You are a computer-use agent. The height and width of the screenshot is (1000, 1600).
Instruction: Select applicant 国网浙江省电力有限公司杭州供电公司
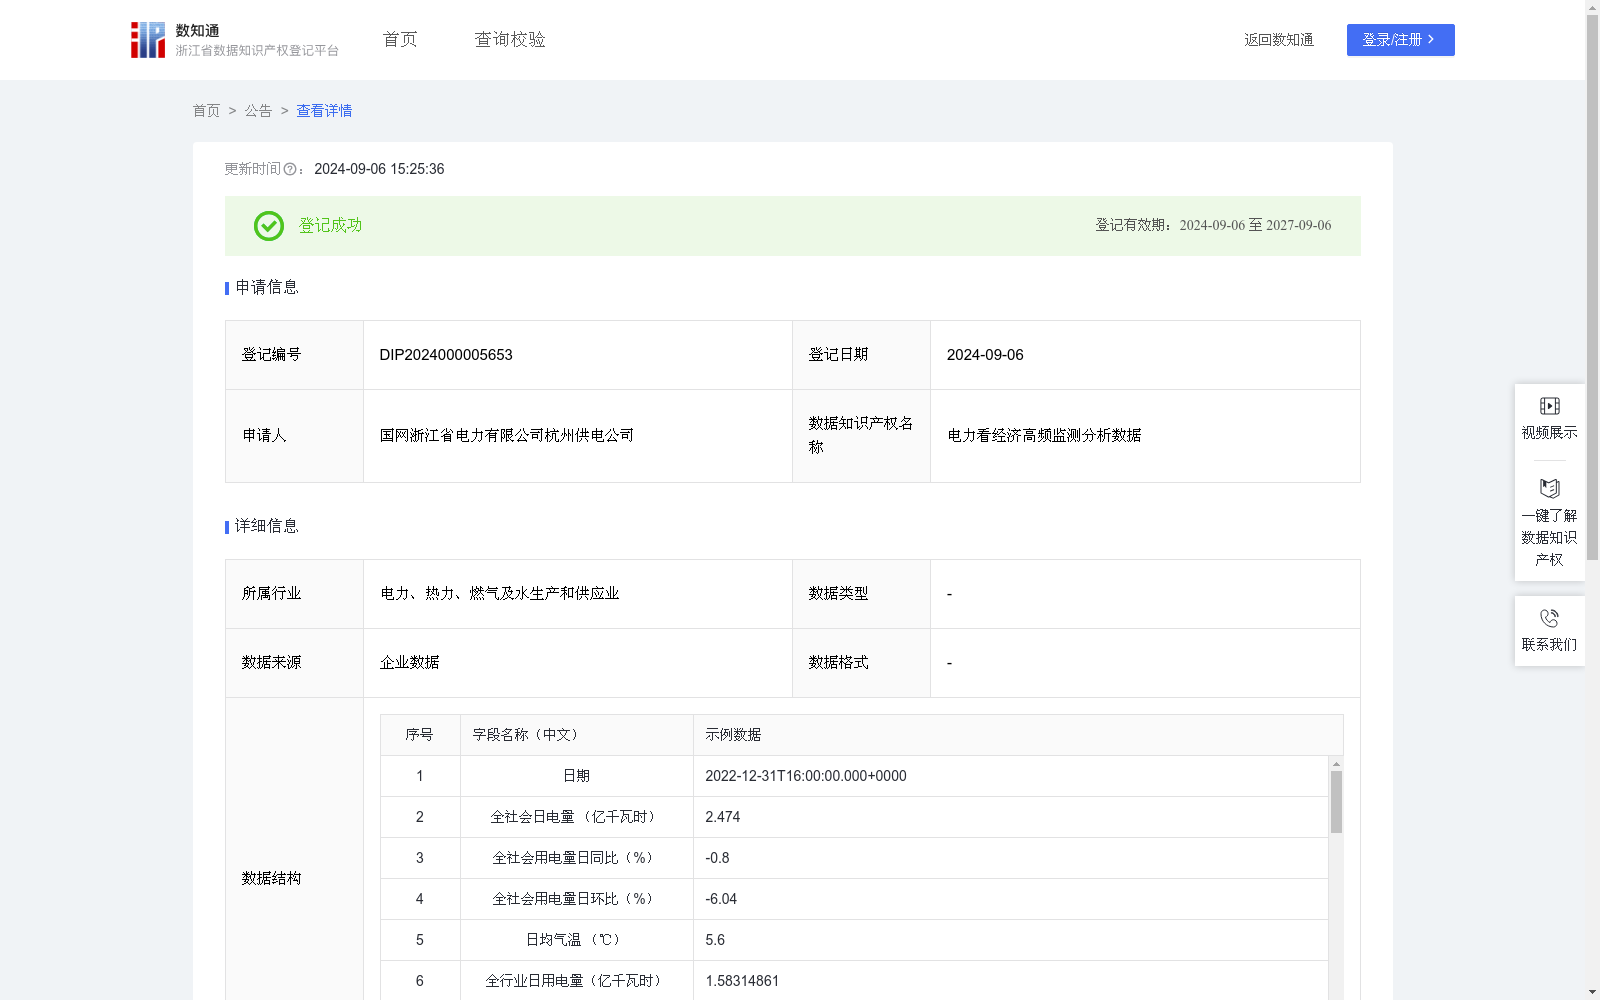pos(507,436)
